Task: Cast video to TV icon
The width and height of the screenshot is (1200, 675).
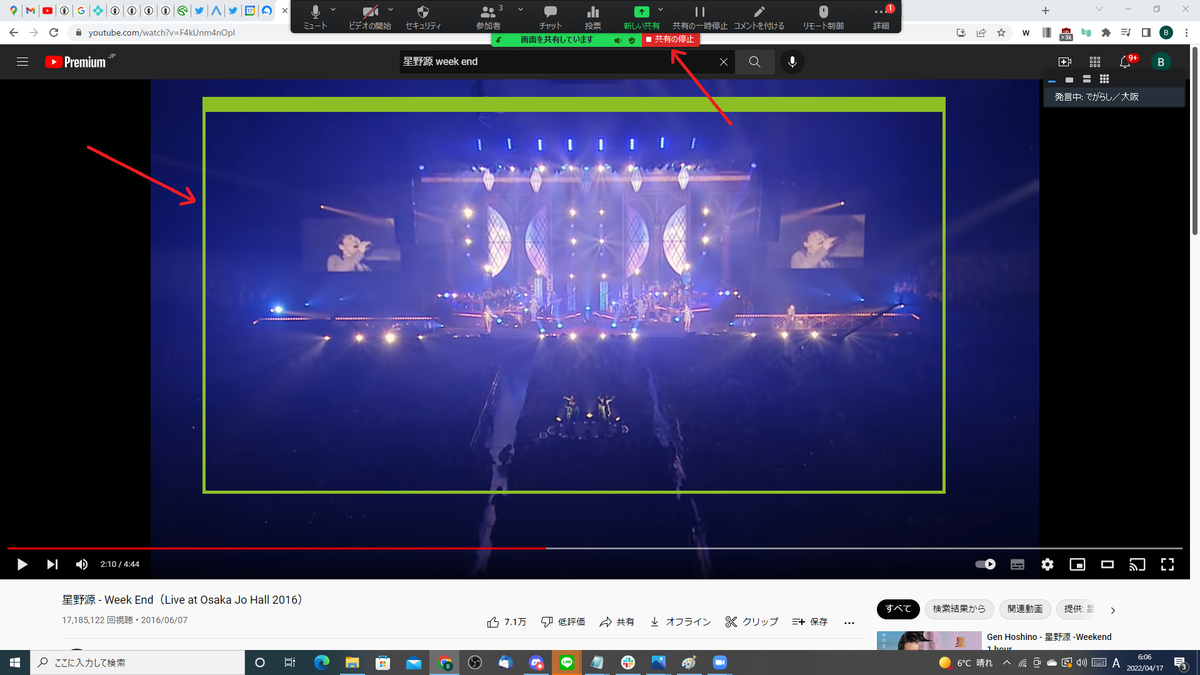Action: [1137, 564]
